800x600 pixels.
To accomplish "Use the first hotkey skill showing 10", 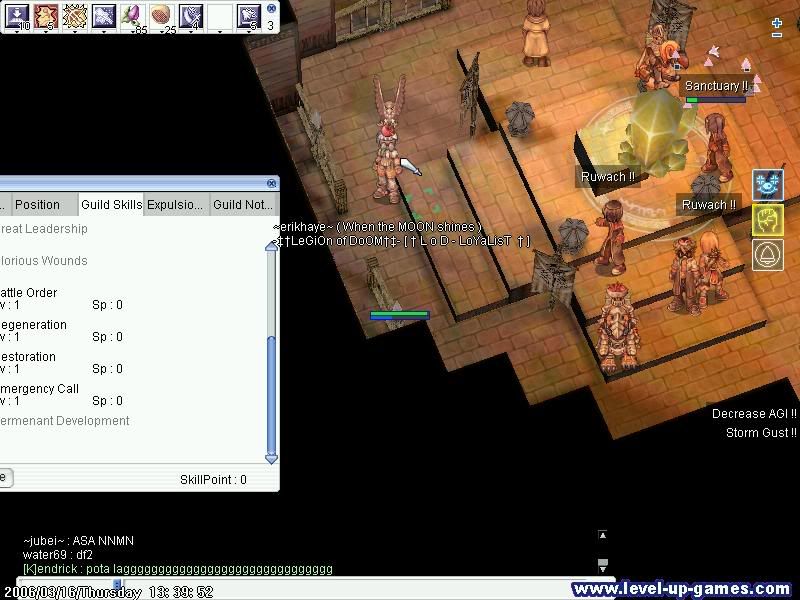I will pyautogui.click(x=17, y=15).
